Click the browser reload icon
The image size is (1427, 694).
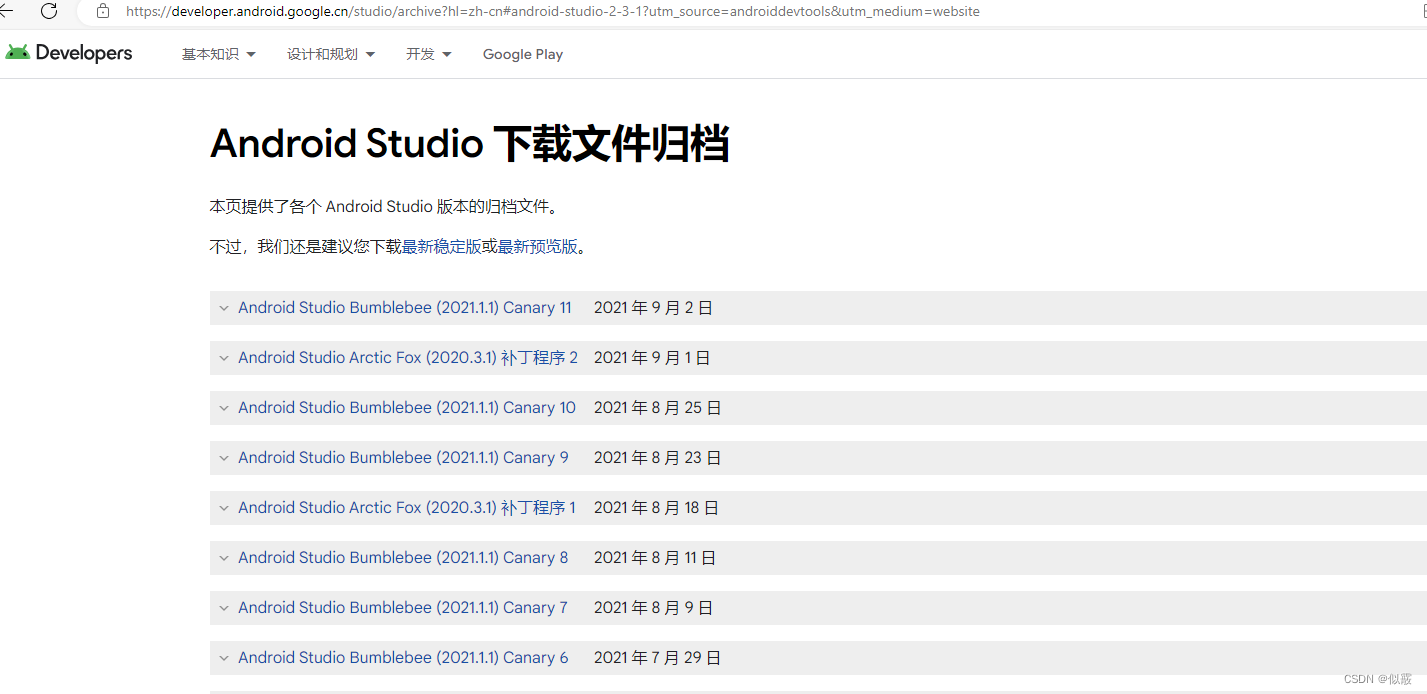tap(49, 11)
